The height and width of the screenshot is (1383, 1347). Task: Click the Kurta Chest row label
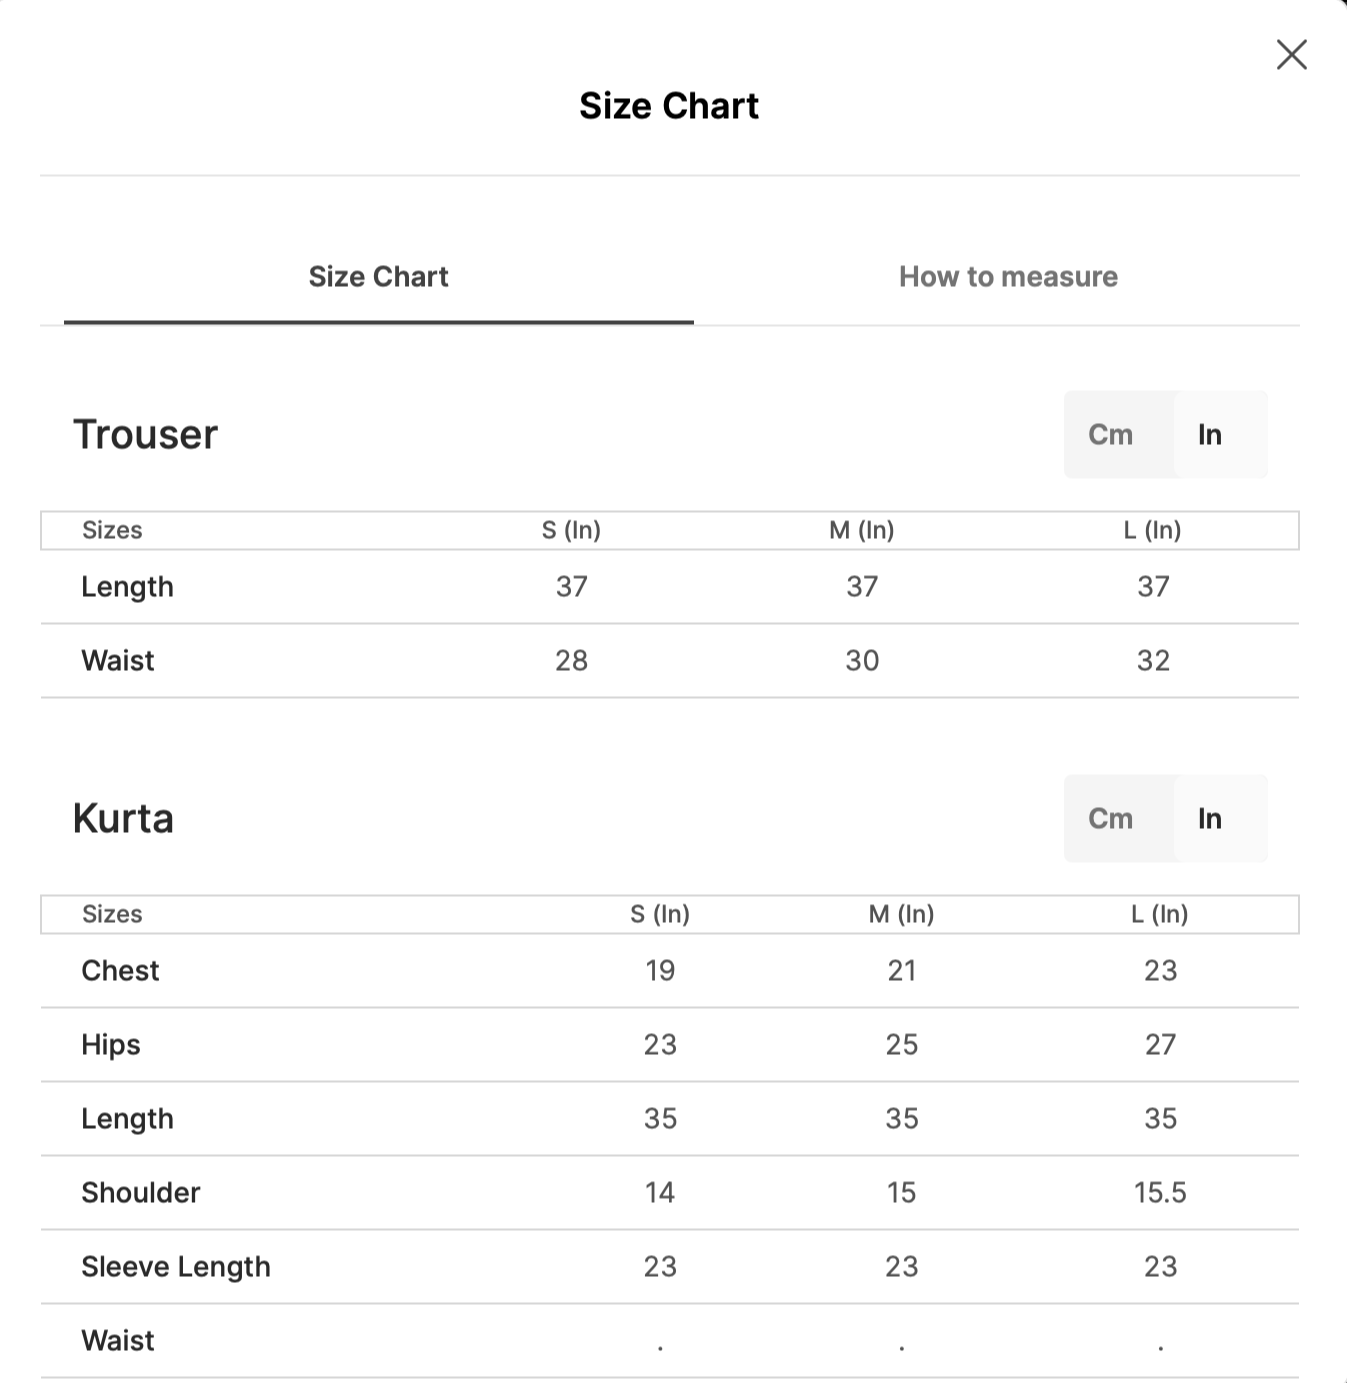click(x=120, y=971)
